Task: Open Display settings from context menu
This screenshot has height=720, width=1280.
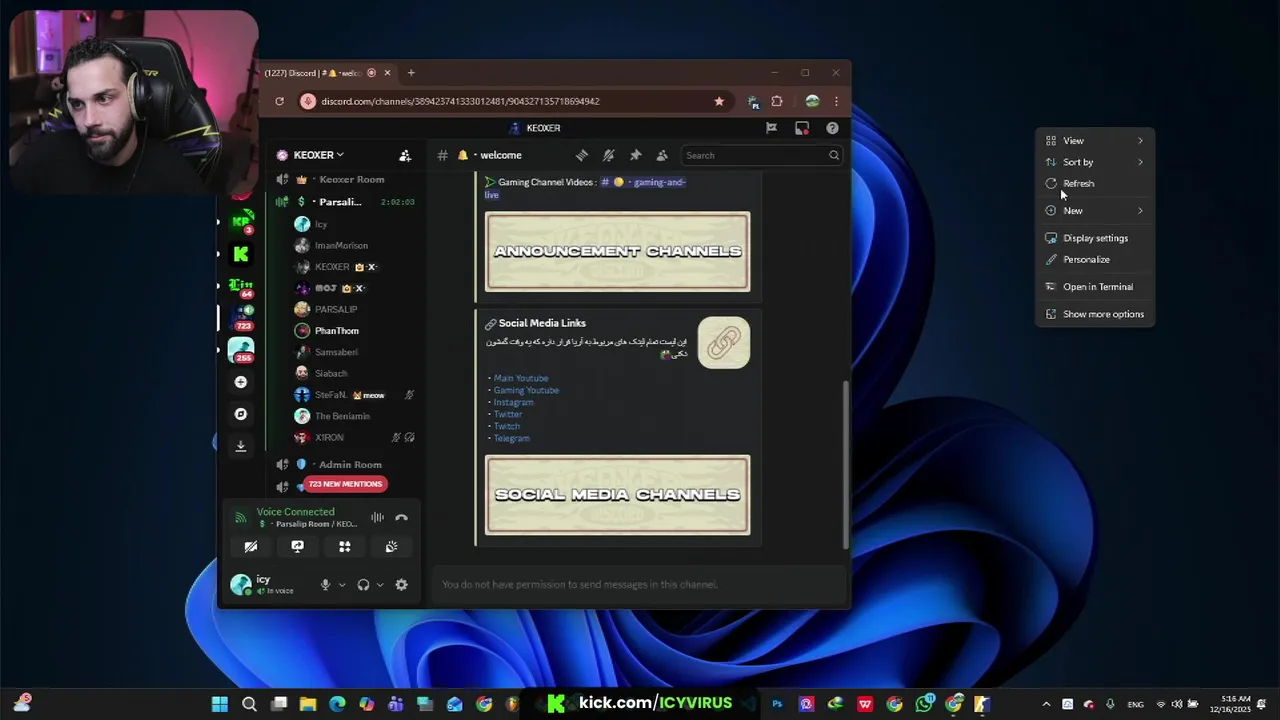Action: coord(1095,238)
